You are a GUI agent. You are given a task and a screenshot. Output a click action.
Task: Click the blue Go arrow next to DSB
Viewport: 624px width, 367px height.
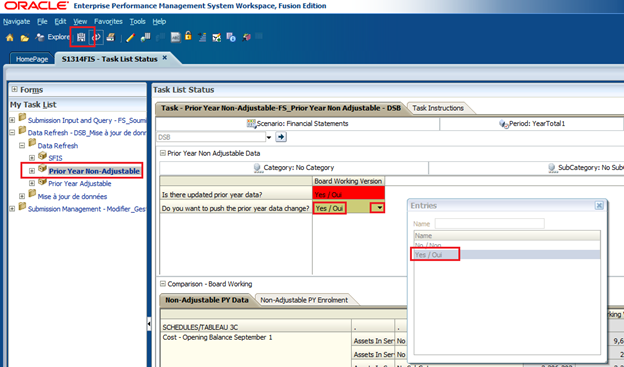point(281,137)
